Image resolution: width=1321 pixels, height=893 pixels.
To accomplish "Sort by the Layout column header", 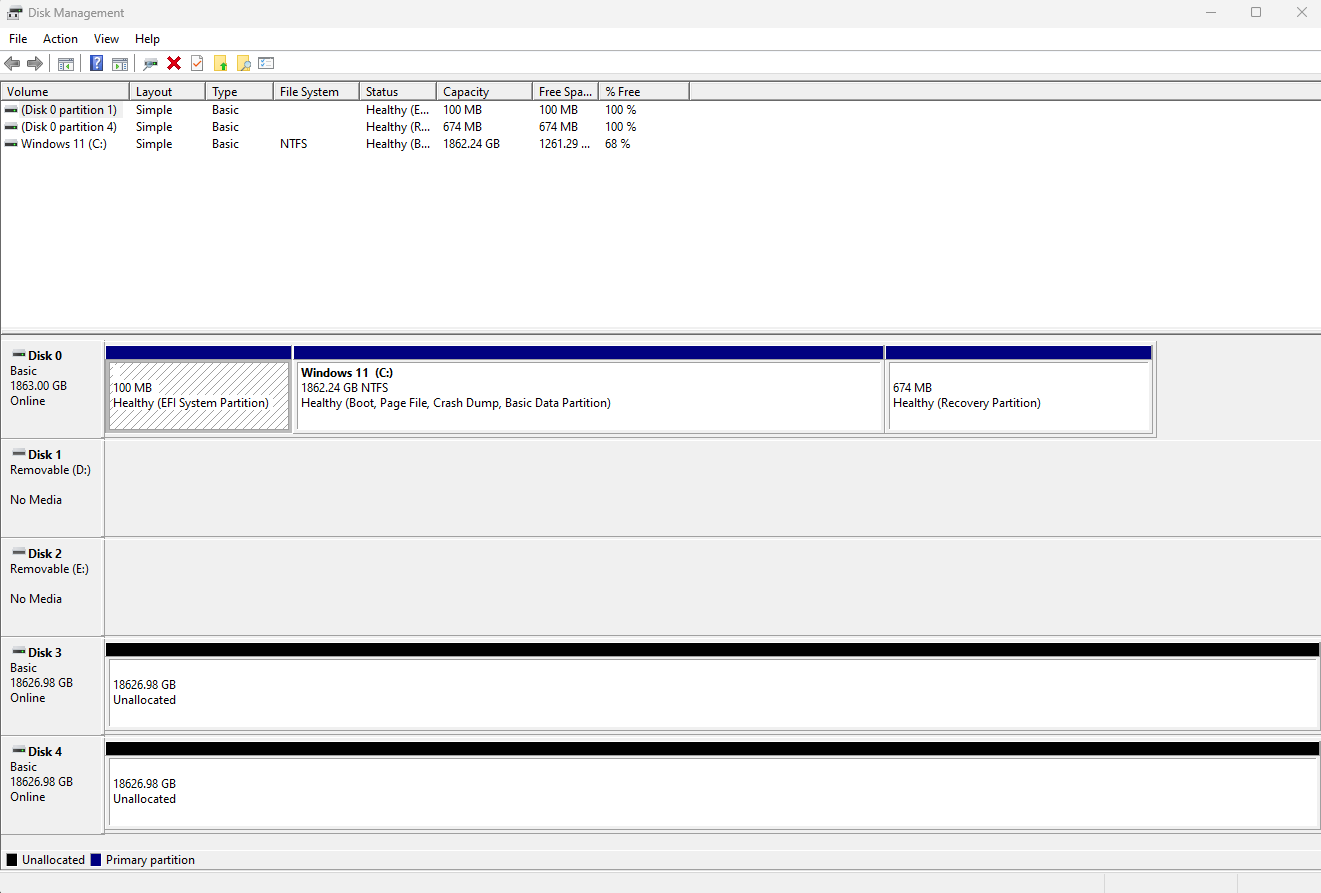I will pyautogui.click(x=167, y=92).
